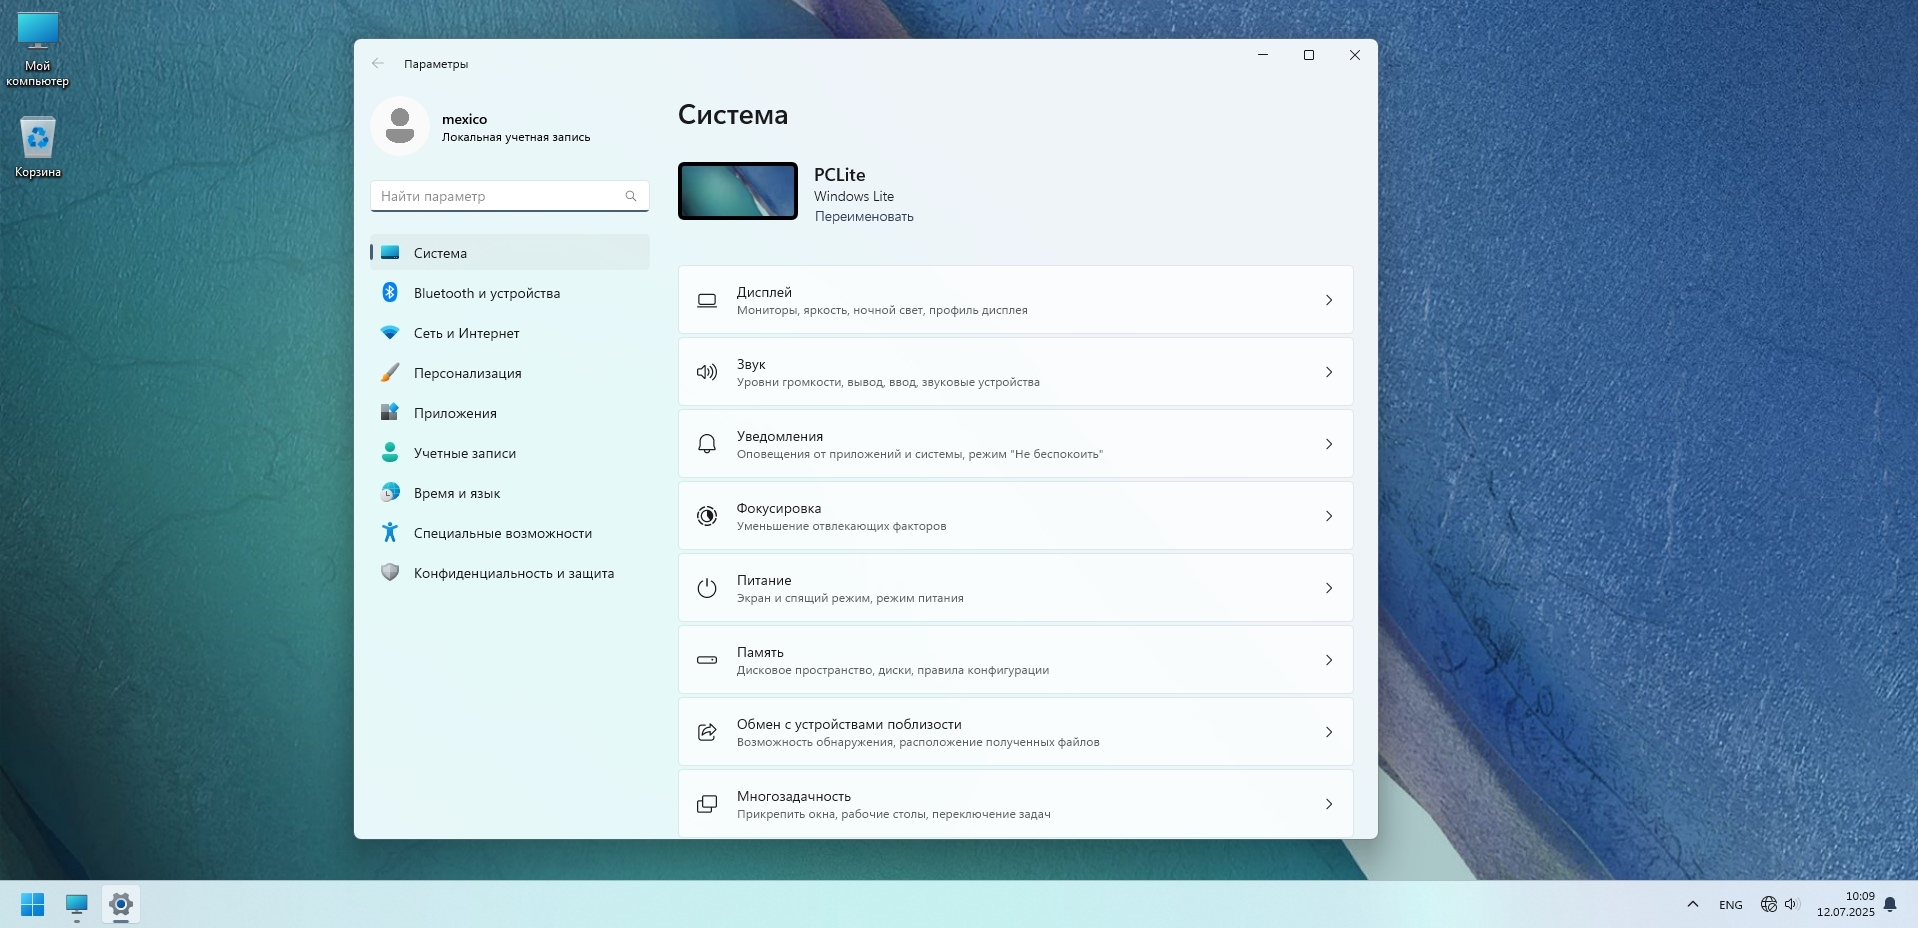Click the Settings gear on the taskbar

click(121, 905)
